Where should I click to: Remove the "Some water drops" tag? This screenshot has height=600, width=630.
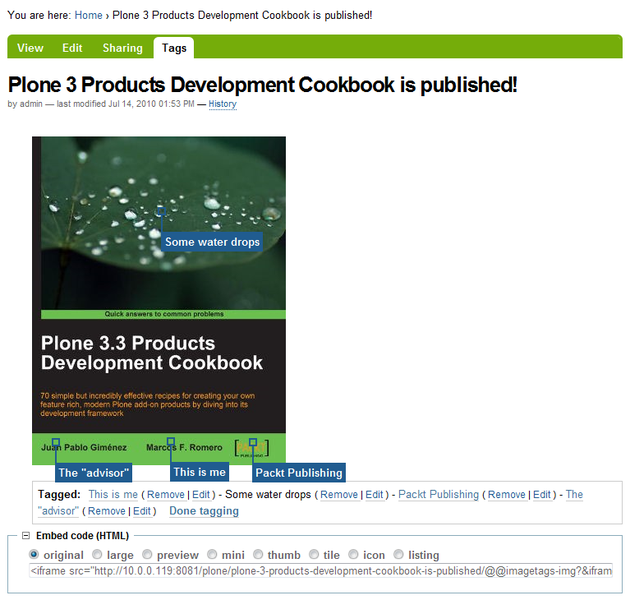coord(339,495)
